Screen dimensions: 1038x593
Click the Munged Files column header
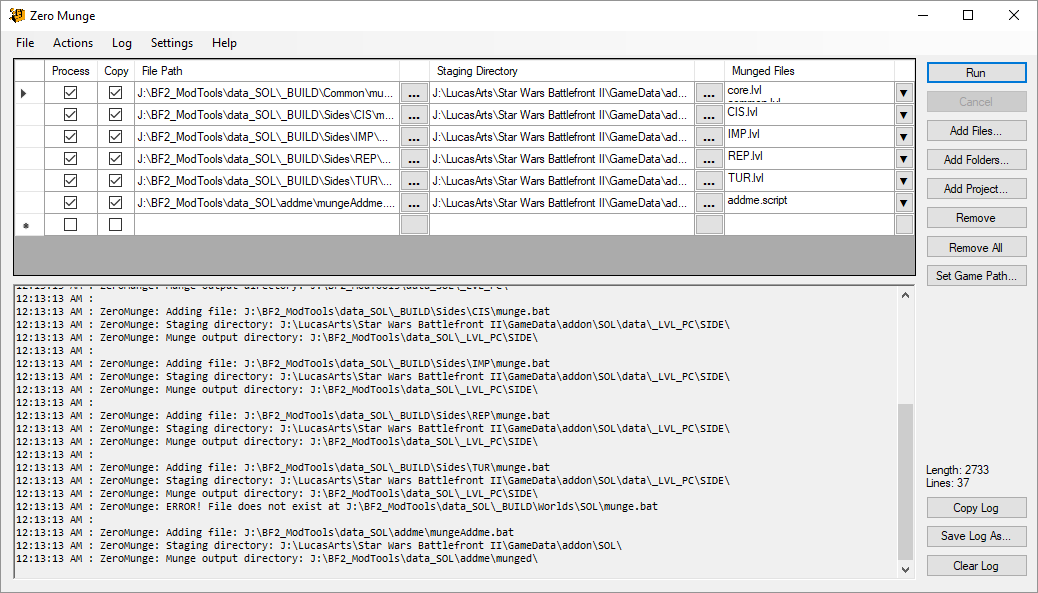point(810,71)
